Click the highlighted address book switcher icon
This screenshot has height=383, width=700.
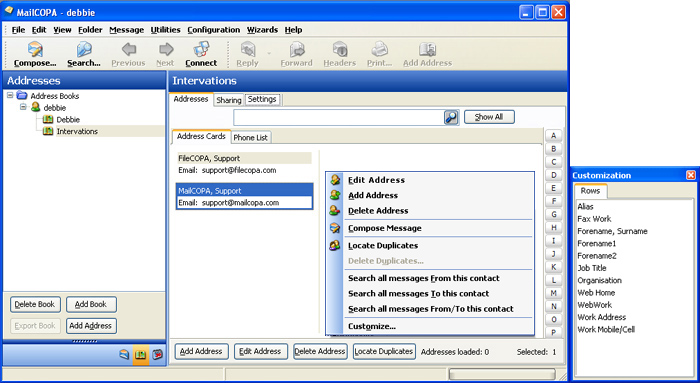(141, 355)
